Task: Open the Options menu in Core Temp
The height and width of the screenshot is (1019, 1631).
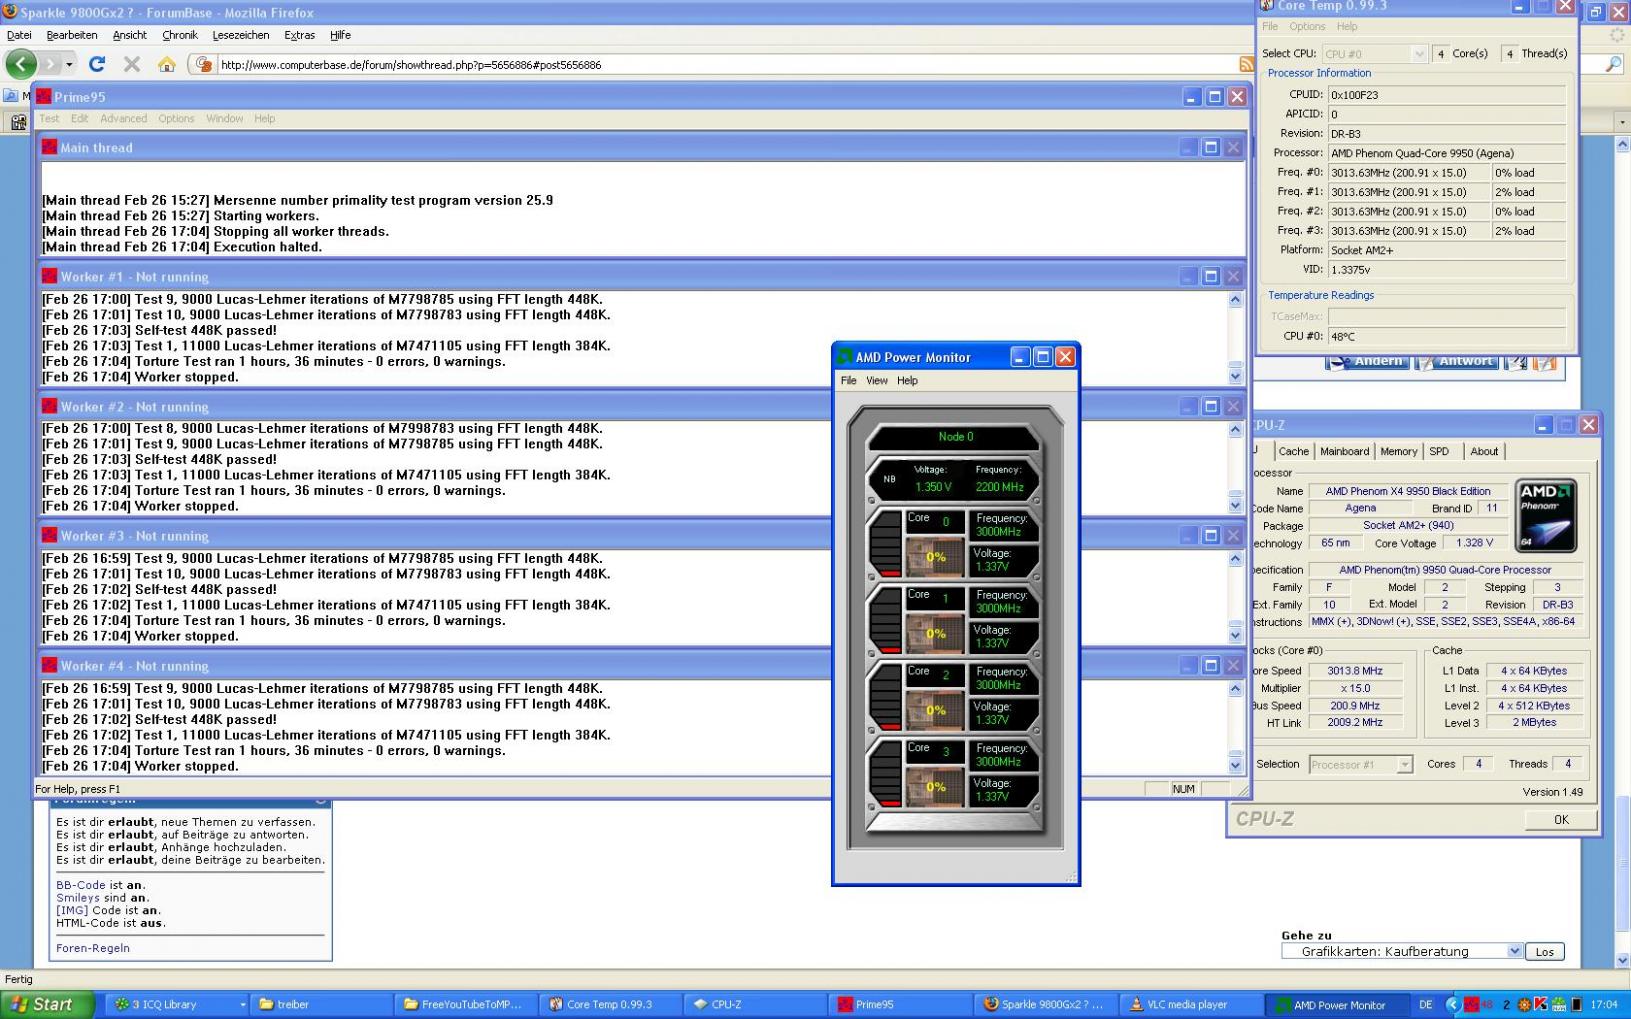Action: 1307,26
